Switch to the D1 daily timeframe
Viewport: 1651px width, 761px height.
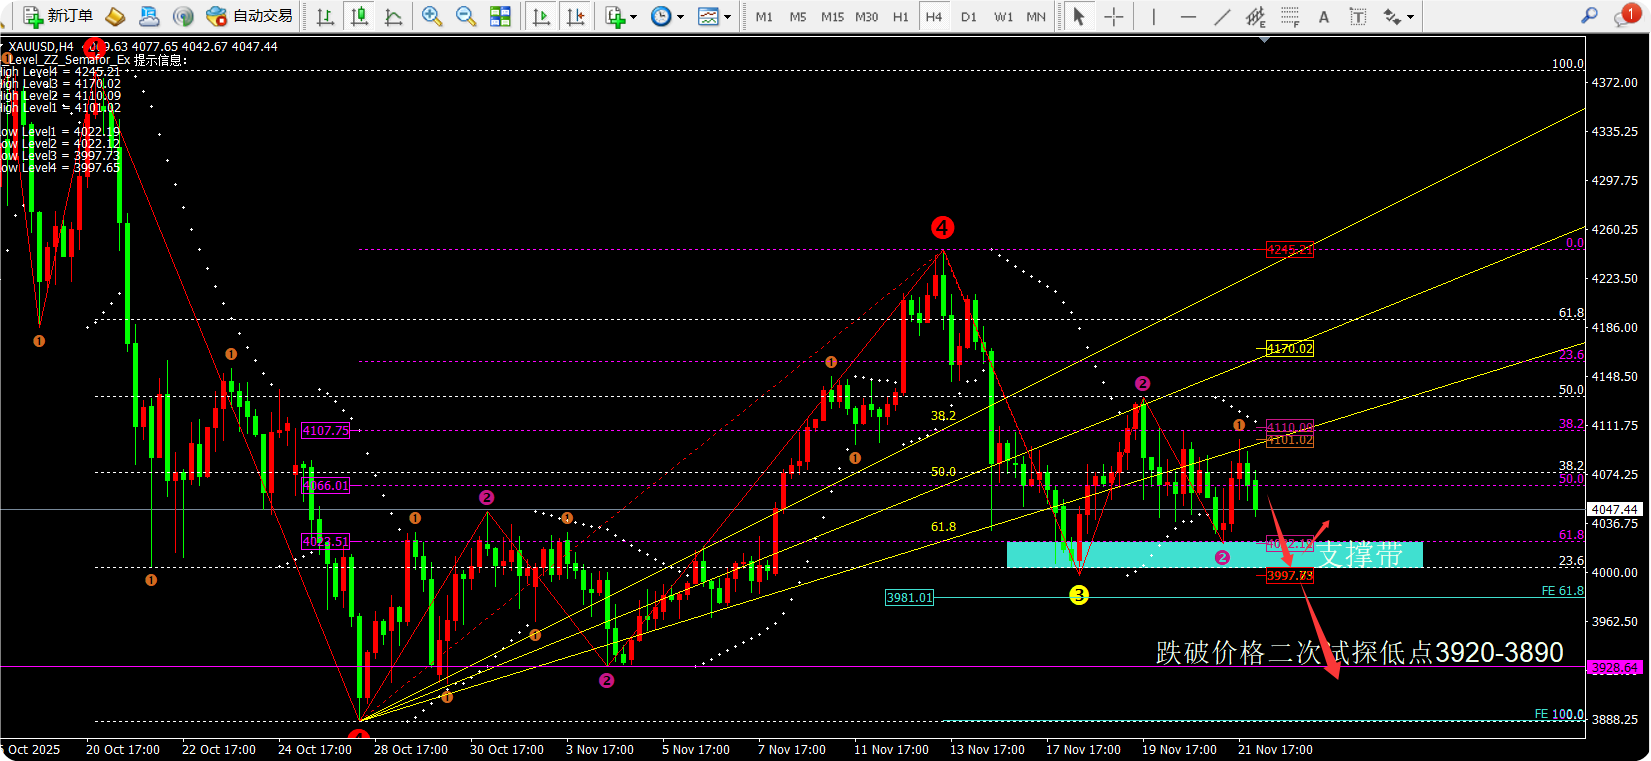coord(969,16)
